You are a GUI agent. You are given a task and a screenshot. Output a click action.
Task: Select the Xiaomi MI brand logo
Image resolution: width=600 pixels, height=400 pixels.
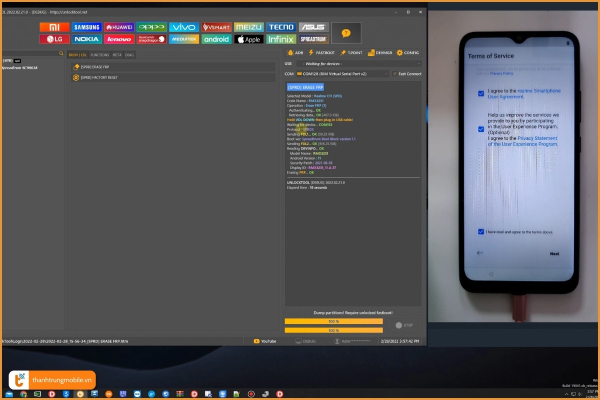[53, 27]
